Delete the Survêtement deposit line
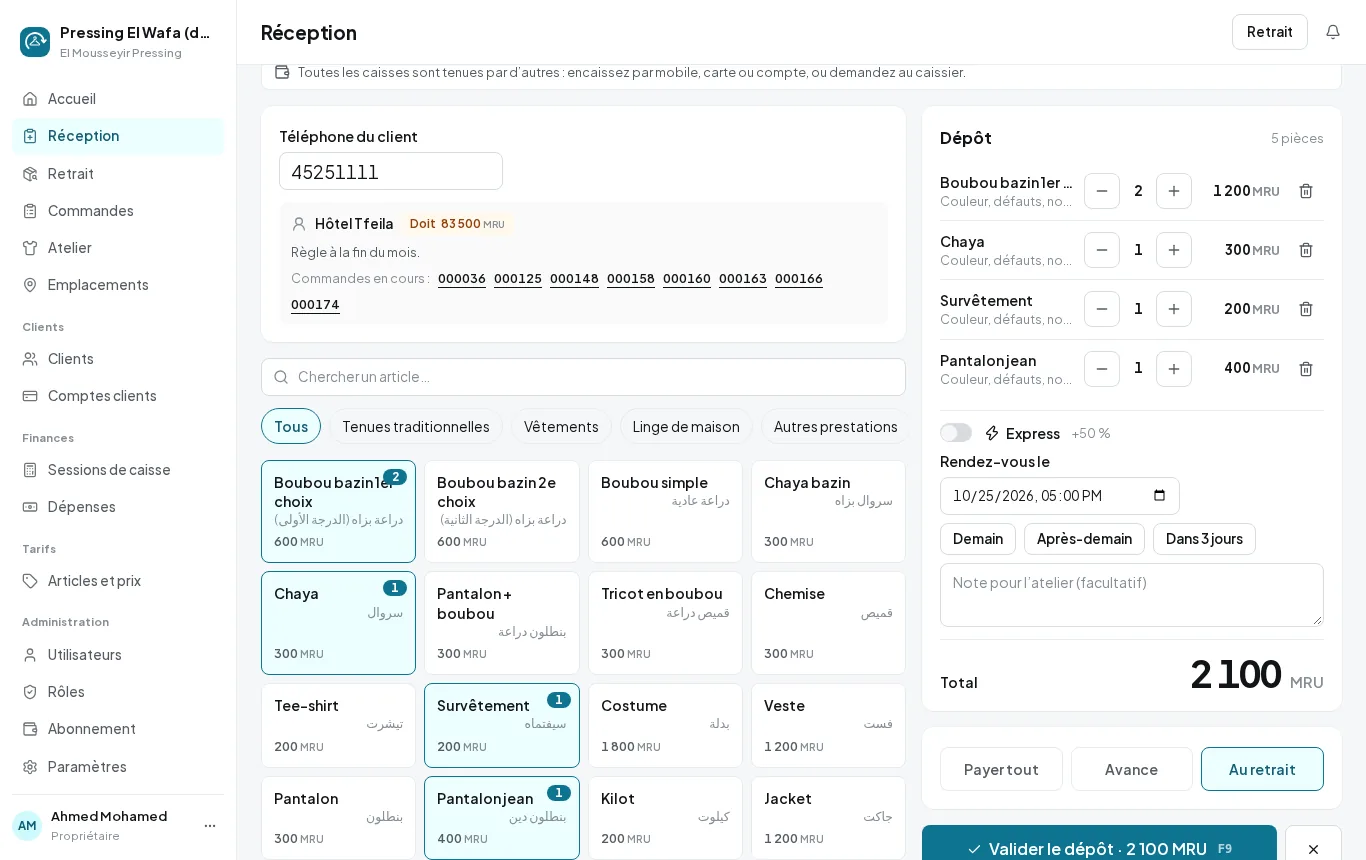Viewport: 1366px width, 860px height. pos(1306,309)
